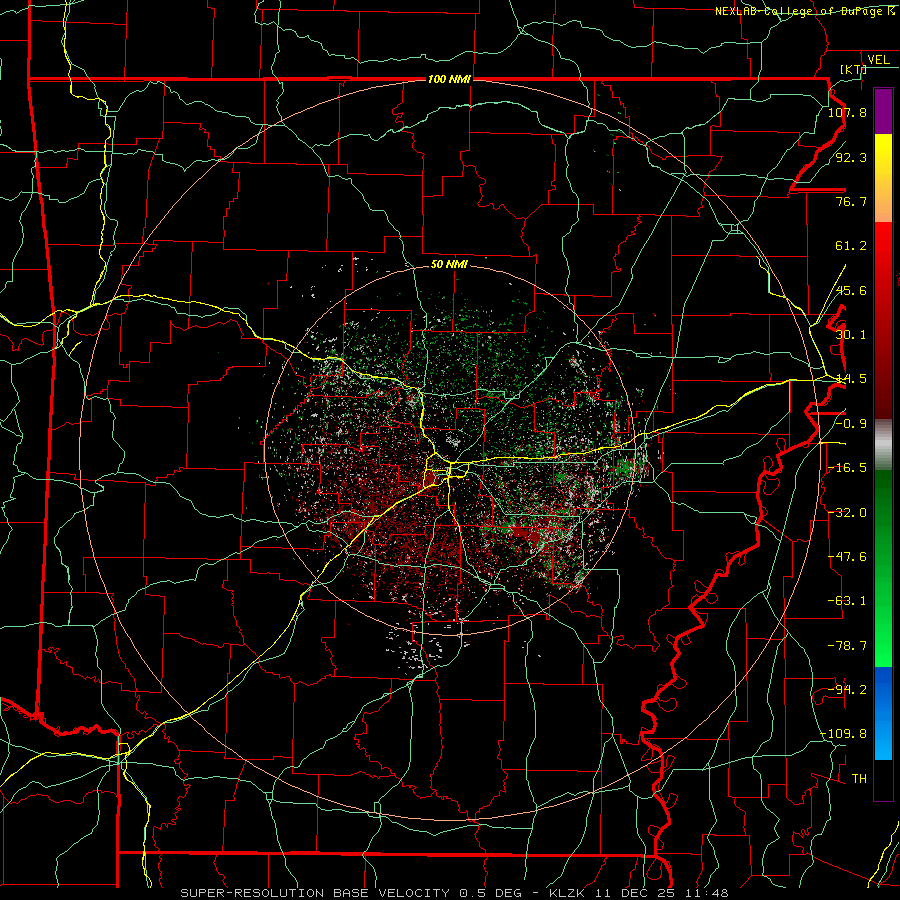Viewport: 900px width, 900px height.
Task: Select the 50 NMI range ring label
Action: point(449,264)
